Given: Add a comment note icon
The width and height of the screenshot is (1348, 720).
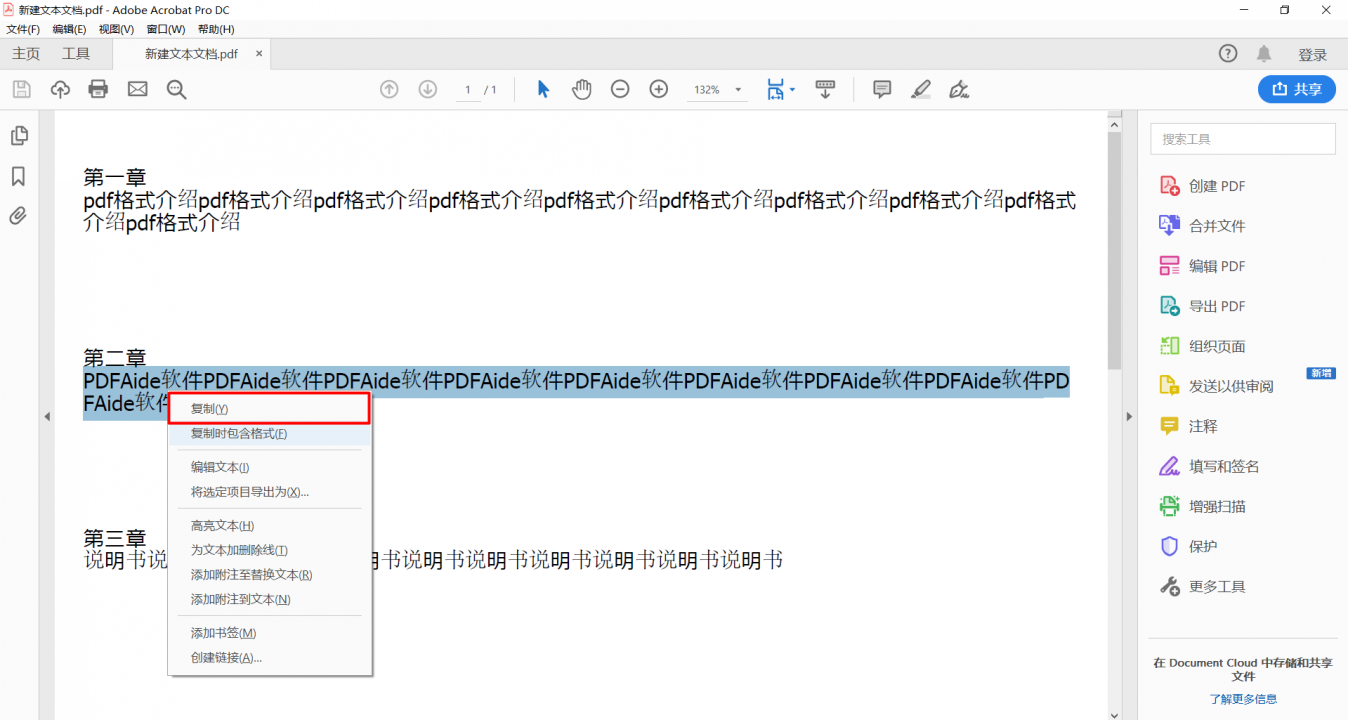Looking at the screenshot, I should coord(882,89).
